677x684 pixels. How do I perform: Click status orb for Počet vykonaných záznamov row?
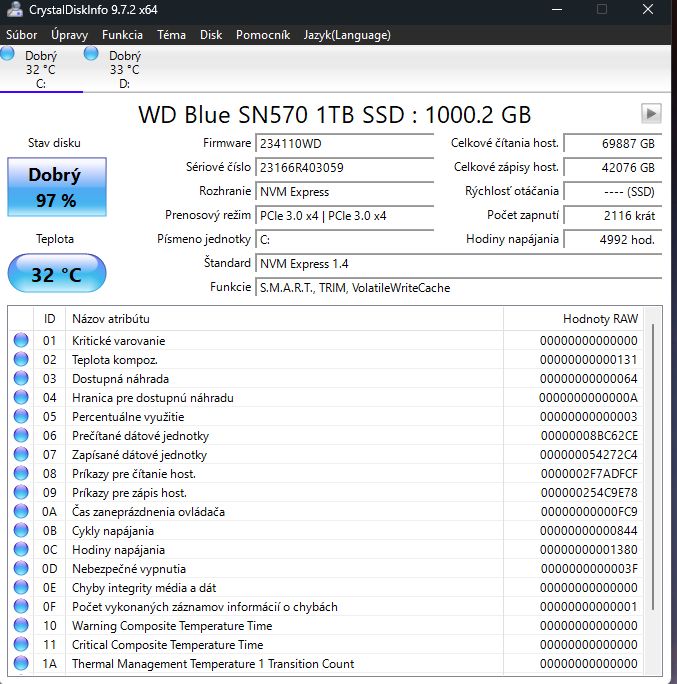click(21, 606)
